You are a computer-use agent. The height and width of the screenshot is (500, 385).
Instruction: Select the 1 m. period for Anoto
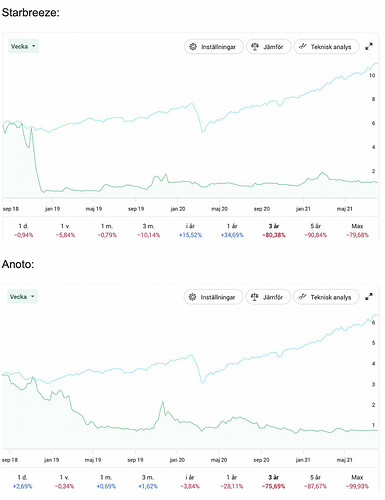click(106, 482)
